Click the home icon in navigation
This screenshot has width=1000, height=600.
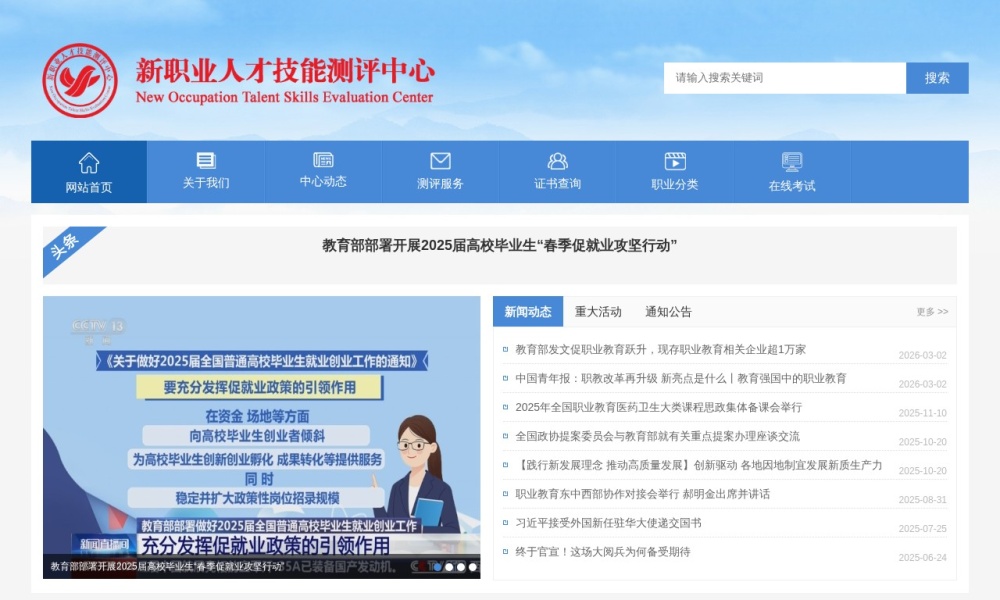[89, 163]
